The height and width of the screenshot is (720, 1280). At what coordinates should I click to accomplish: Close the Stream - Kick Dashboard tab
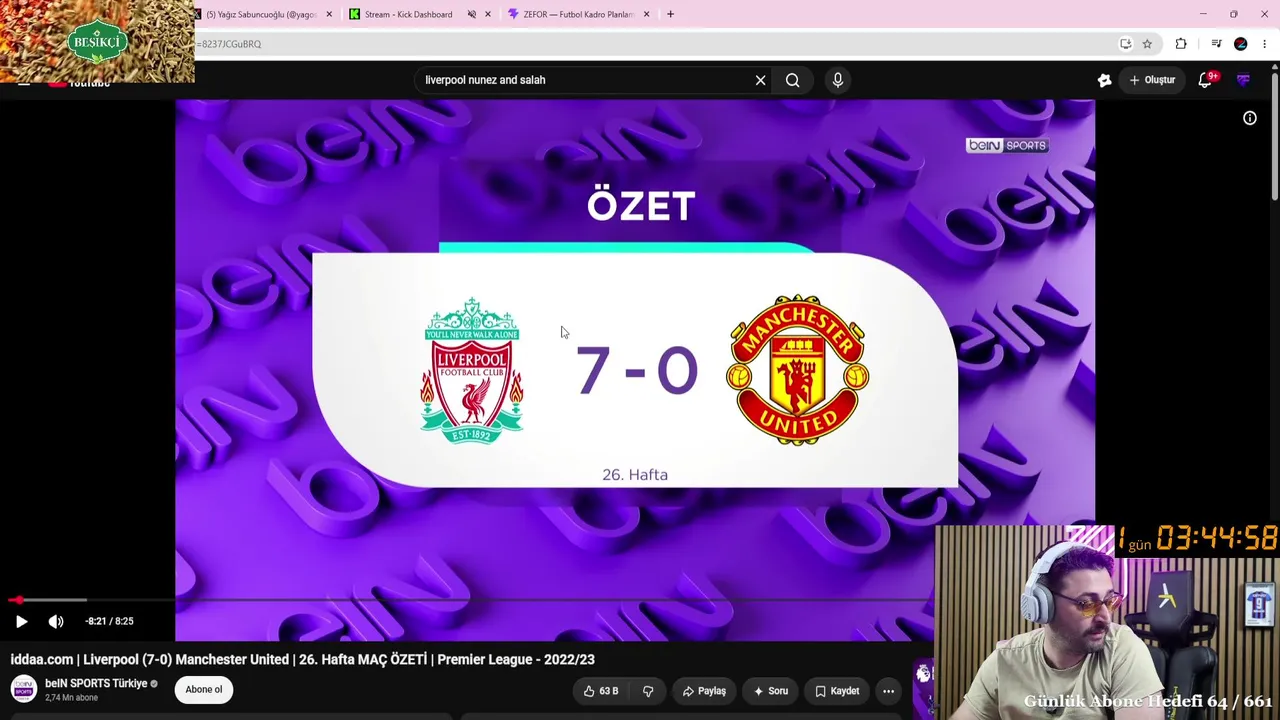click(x=488, y=14)
